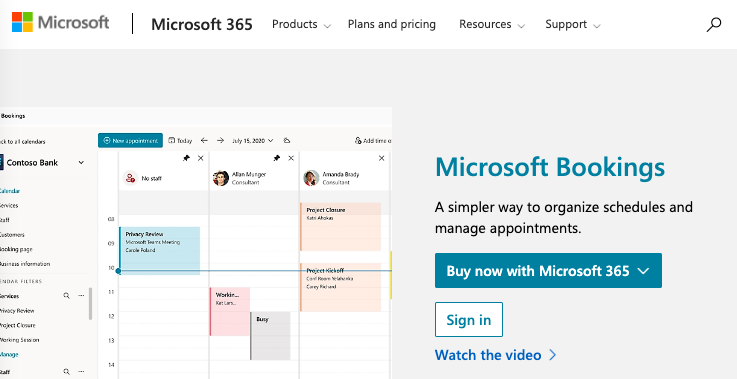Expand the Support menu
This screenshot has width=737, height=379.
572,24
